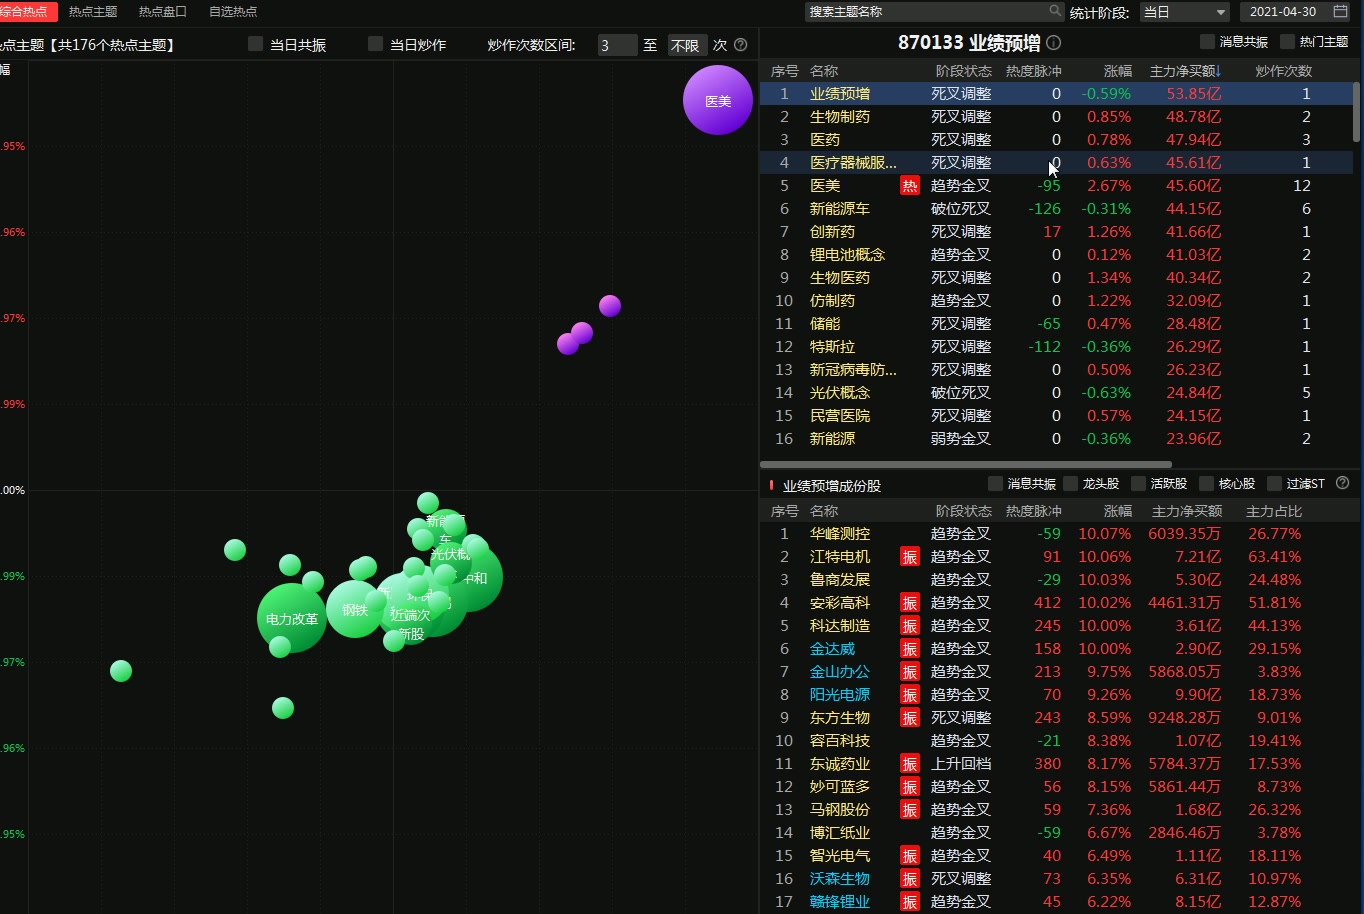
Task: Enable the 活跃股 checkbox
Action: pyautogui.click(x=1138, y=484)
